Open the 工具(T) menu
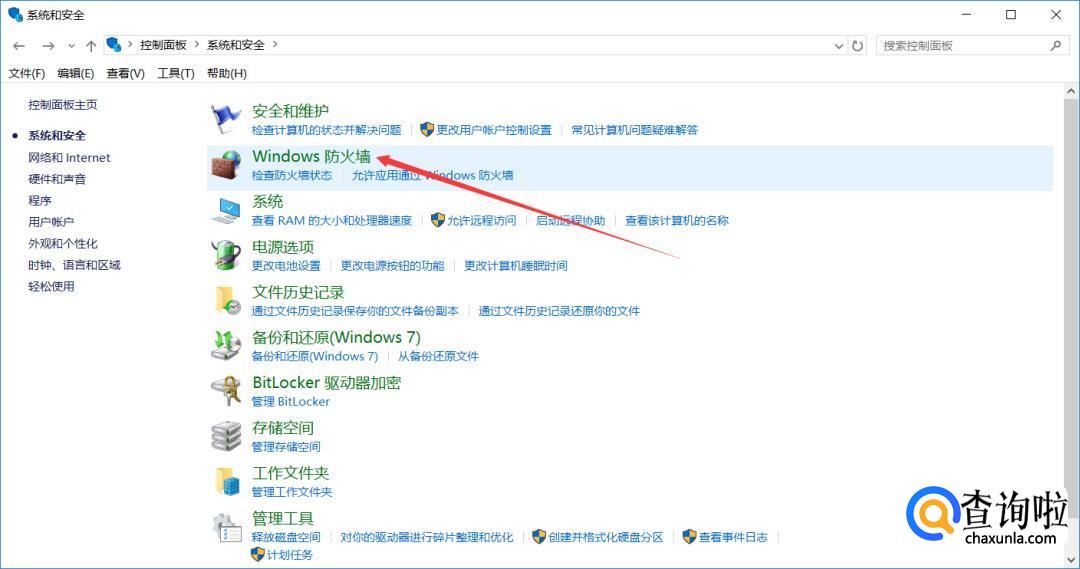This screenshot has width=1080, height=569. click(176, 73)
